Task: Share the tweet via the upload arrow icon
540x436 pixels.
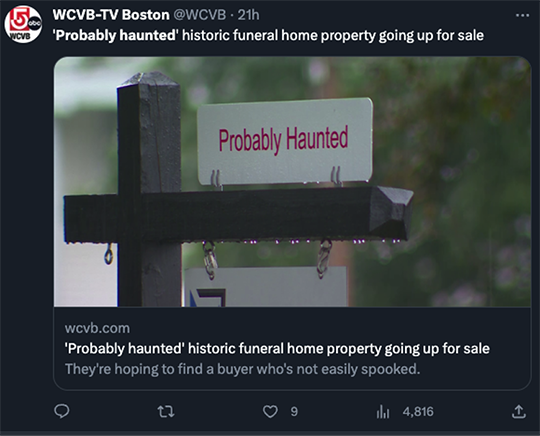Action: [x=519, y=412]
